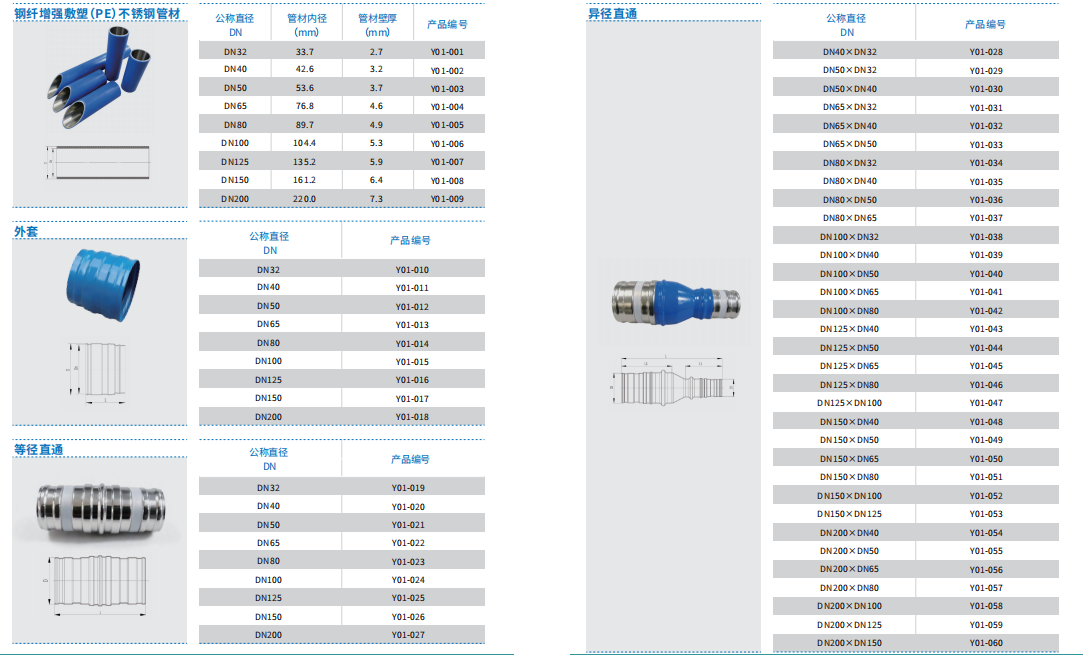The height and width of the screenshot is (656, 1083).
Task: Click the 外套 section heading
Action: click(27, 231)
